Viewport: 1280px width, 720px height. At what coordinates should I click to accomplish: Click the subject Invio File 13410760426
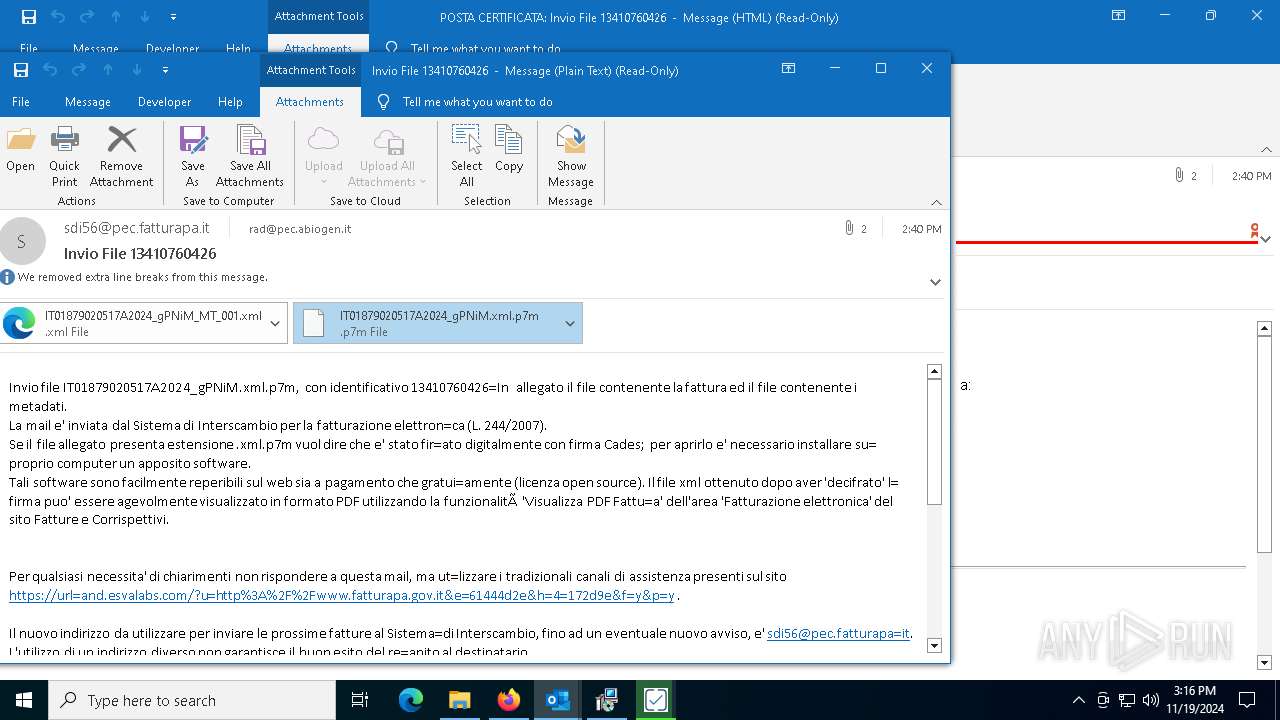coord(140,253)
